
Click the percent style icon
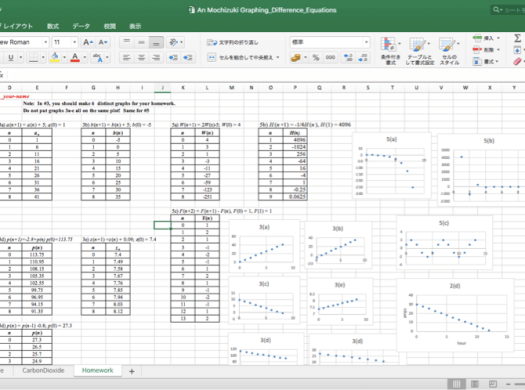(x=315, y=58)
